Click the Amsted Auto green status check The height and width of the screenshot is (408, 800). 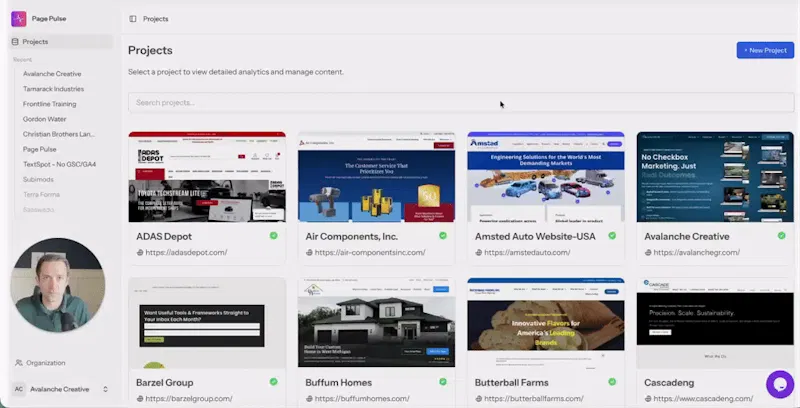tap(612, 236)
